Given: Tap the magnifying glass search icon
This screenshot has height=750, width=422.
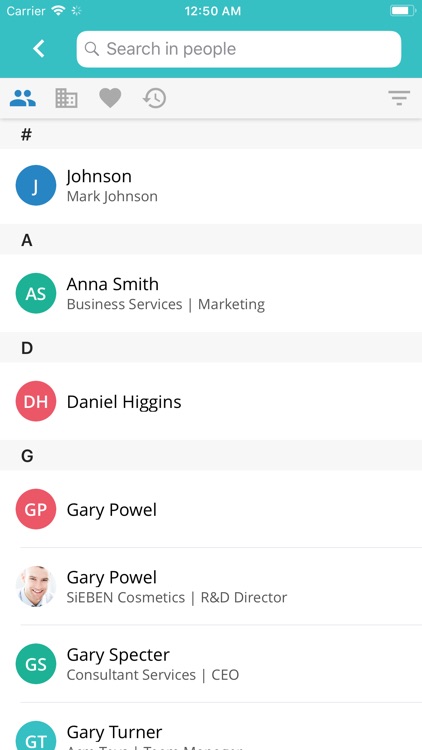Looking at the screenshot, I should (x=91, y=49).
